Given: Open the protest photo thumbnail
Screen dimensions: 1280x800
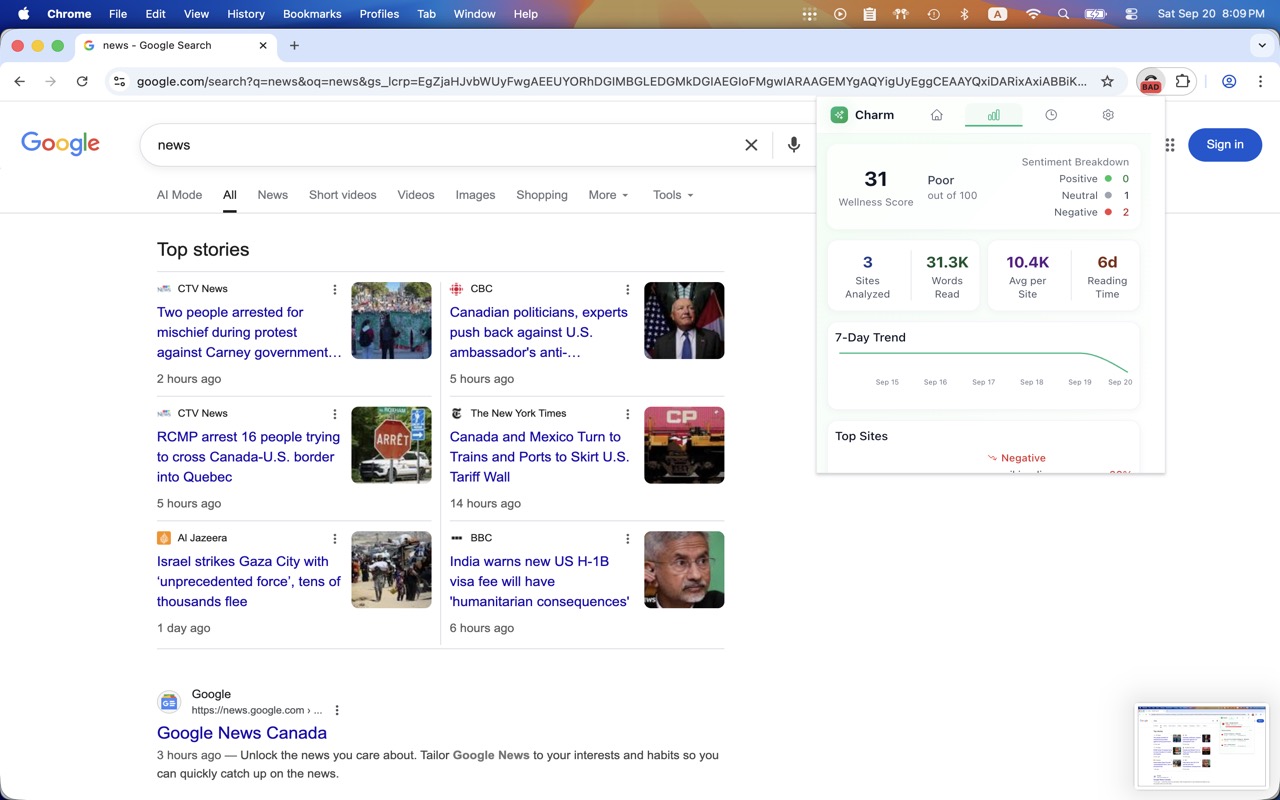Looking at the screenshot, I should (391, 320).
